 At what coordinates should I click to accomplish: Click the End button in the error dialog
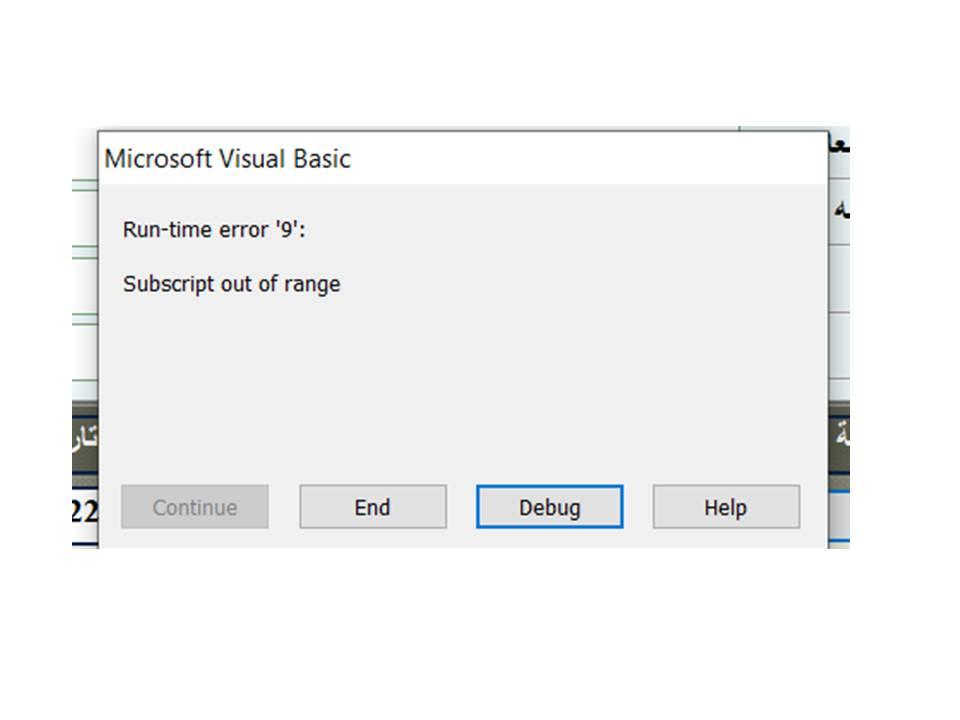pos(373,506)
